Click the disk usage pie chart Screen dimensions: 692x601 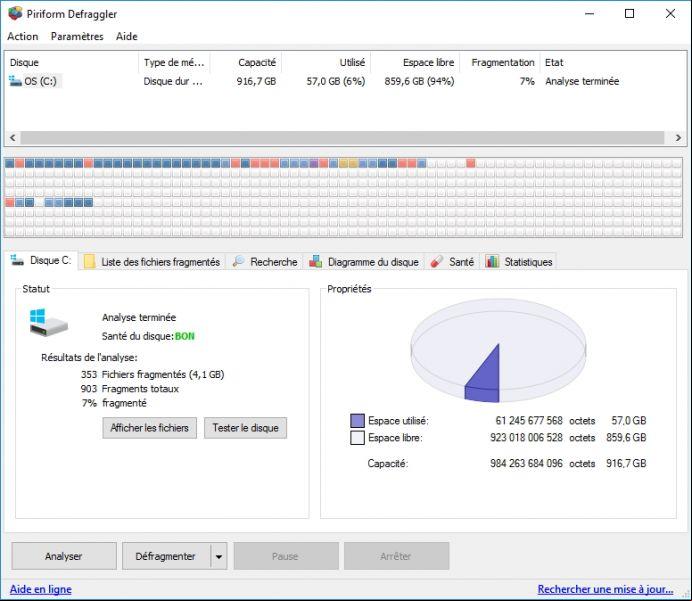498,350
